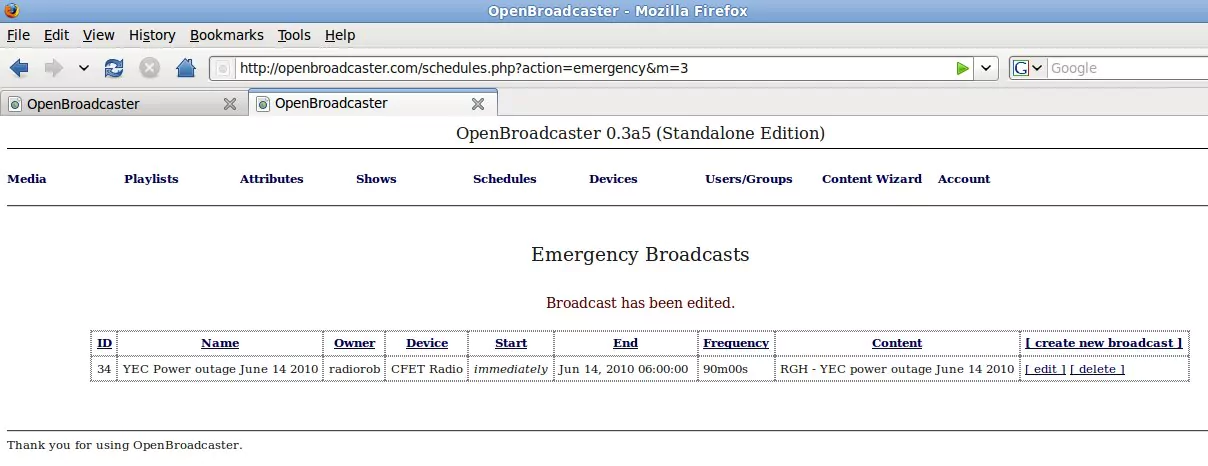
Task: Click the 'RGH - YEC power outage' content cell
Action: (897, 369)
